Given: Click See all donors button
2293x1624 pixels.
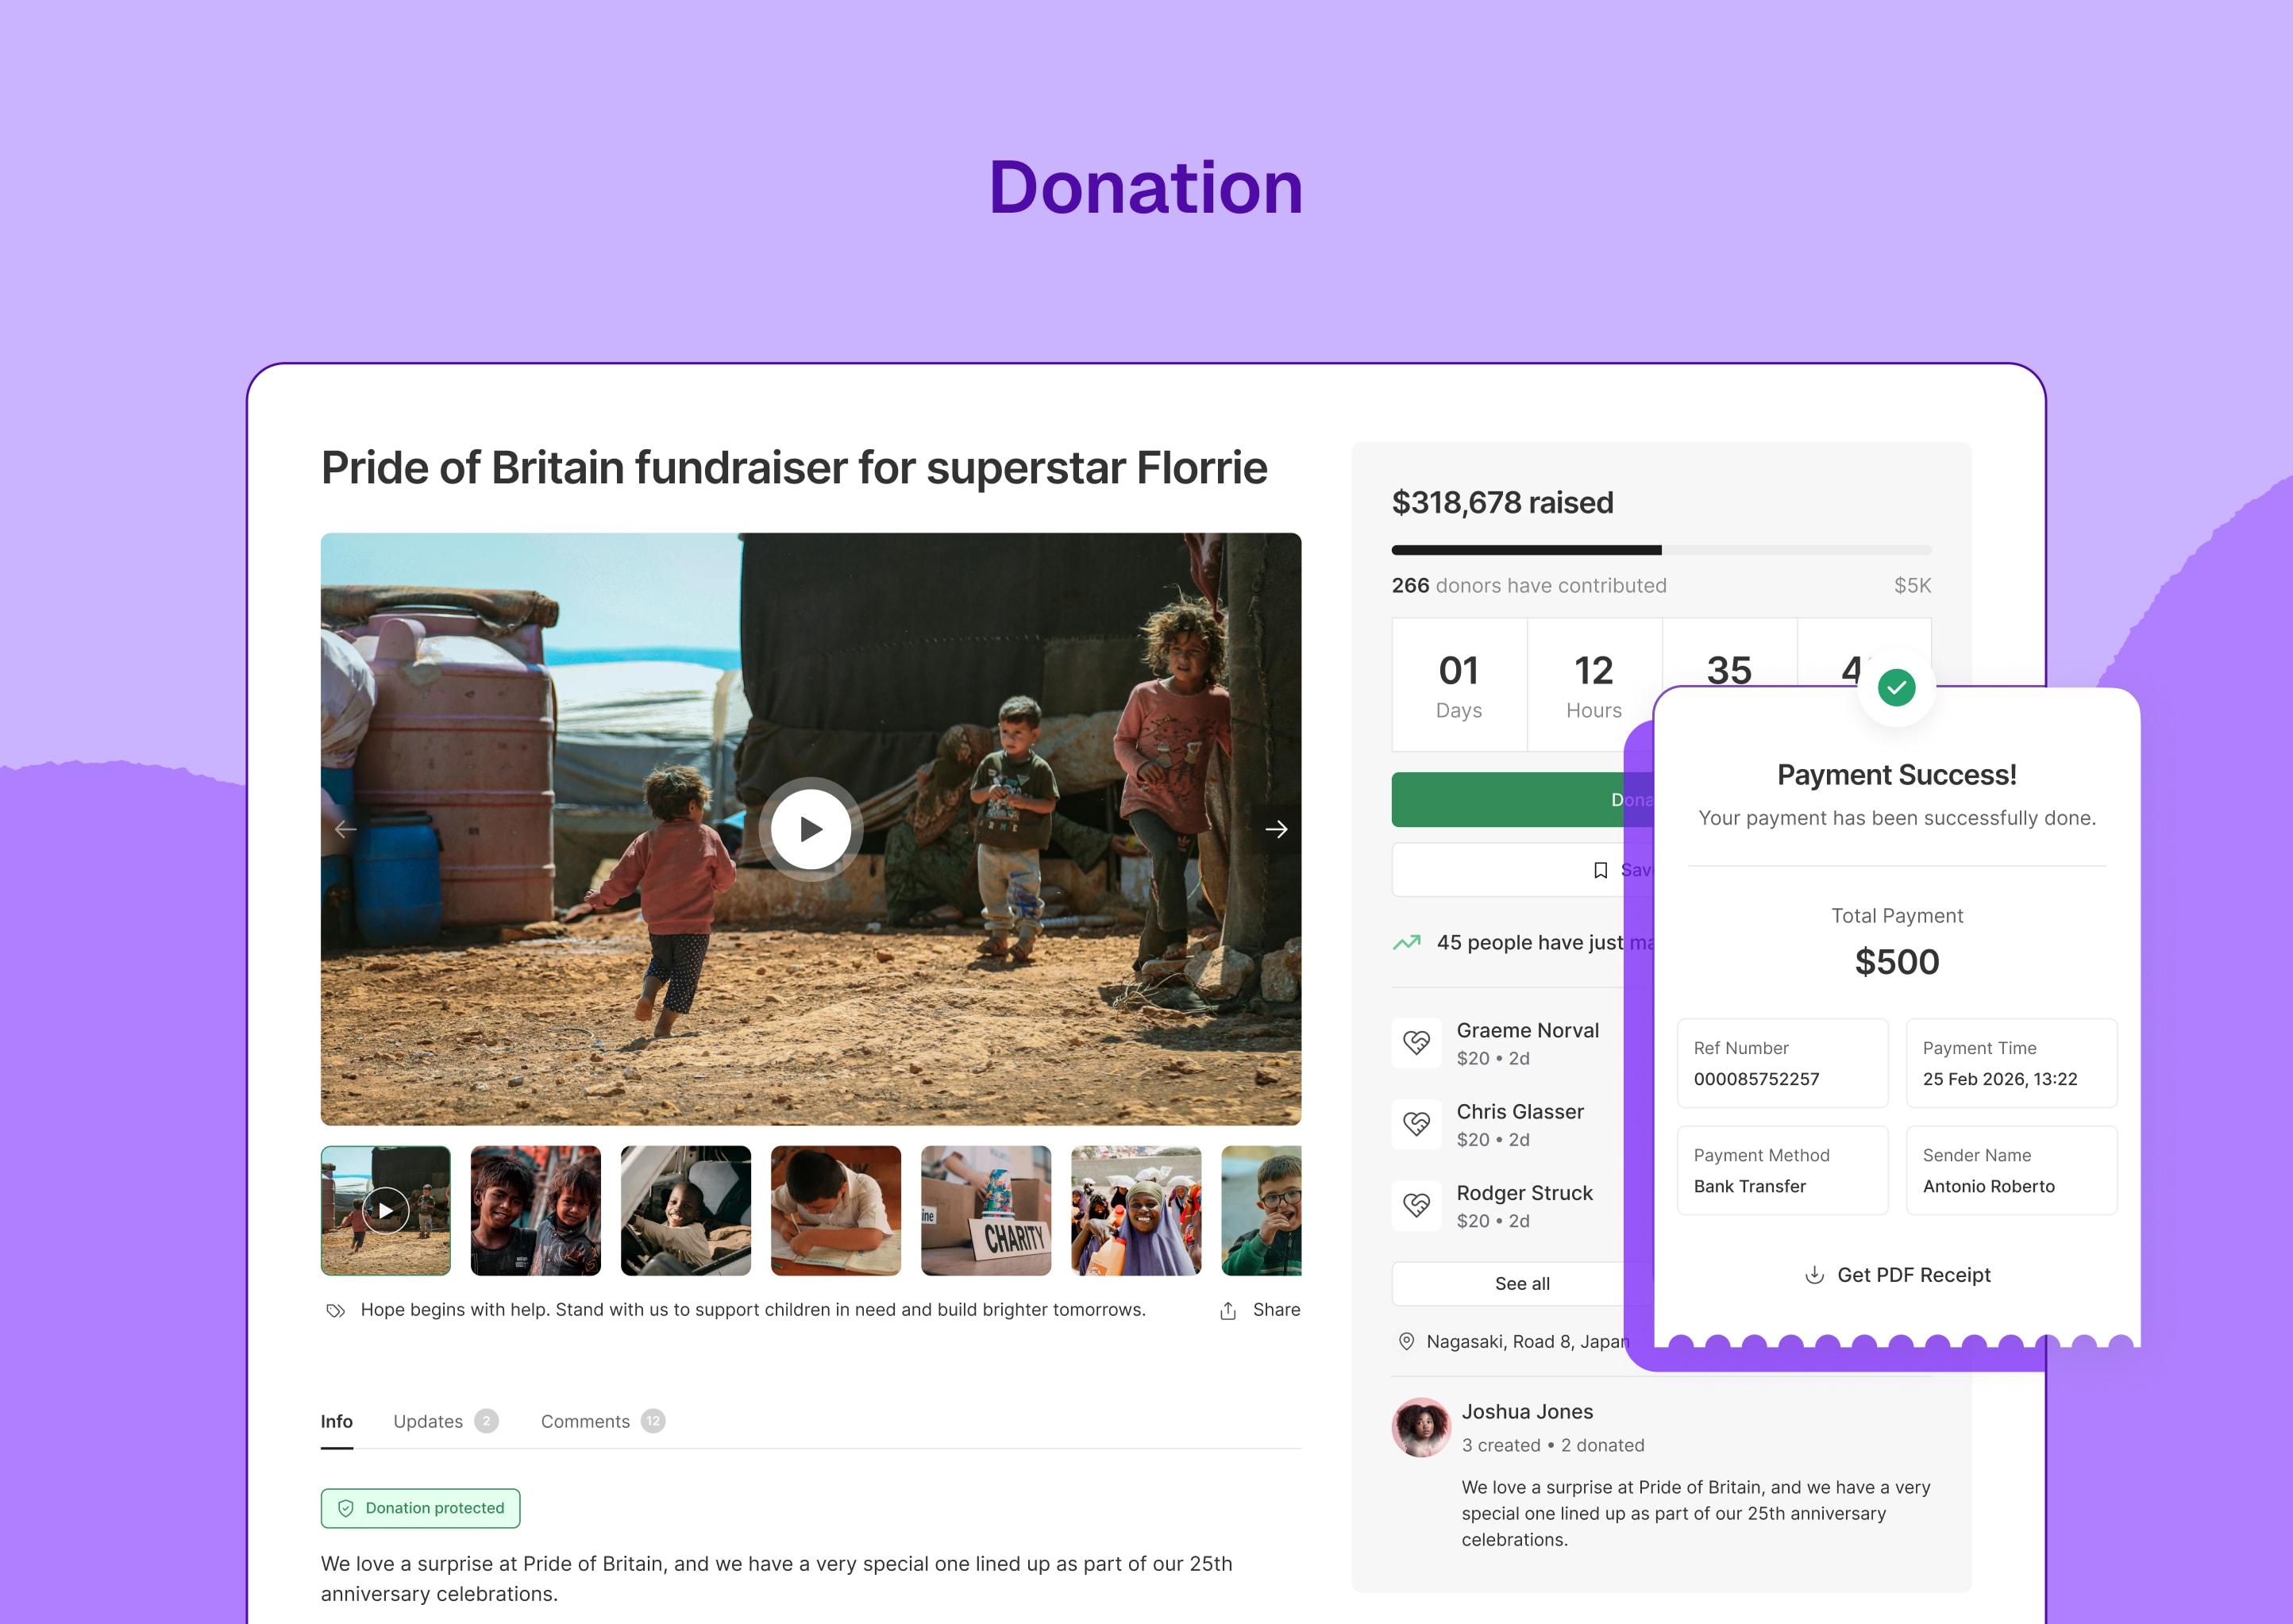Looking at the screenshot, I should 1521,1284.
